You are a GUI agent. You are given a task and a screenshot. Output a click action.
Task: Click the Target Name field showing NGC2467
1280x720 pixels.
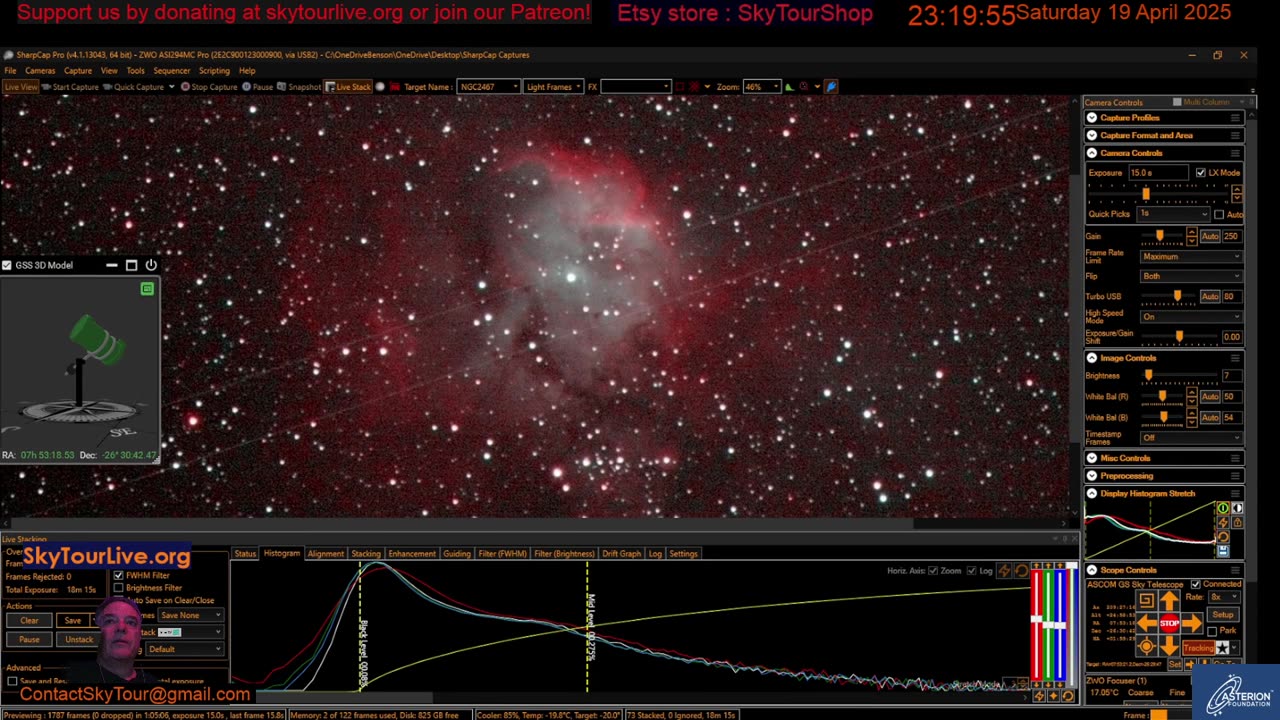(488, 87)
